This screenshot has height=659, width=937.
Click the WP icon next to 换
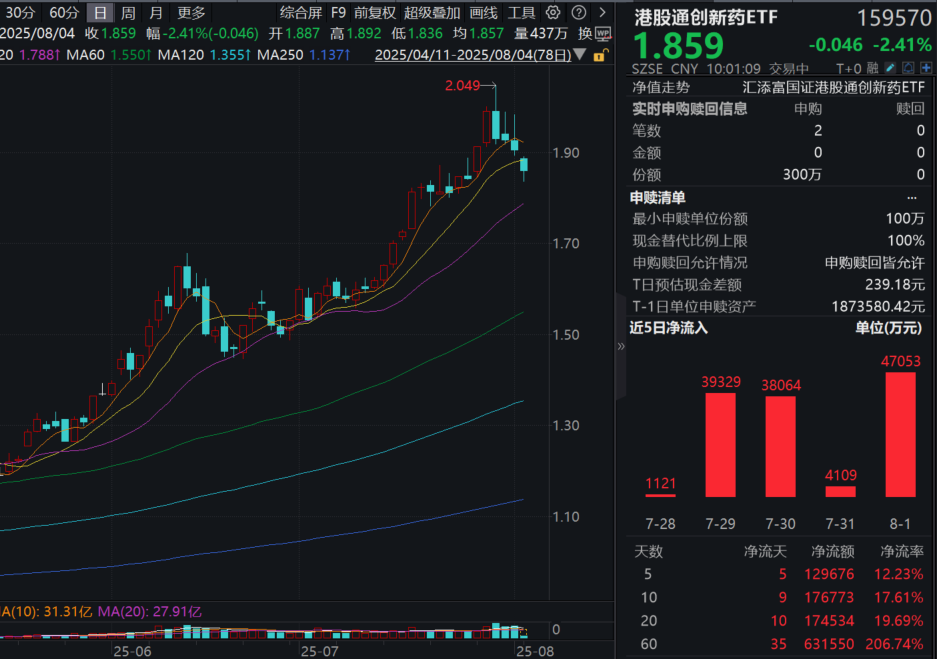point(603,33)
